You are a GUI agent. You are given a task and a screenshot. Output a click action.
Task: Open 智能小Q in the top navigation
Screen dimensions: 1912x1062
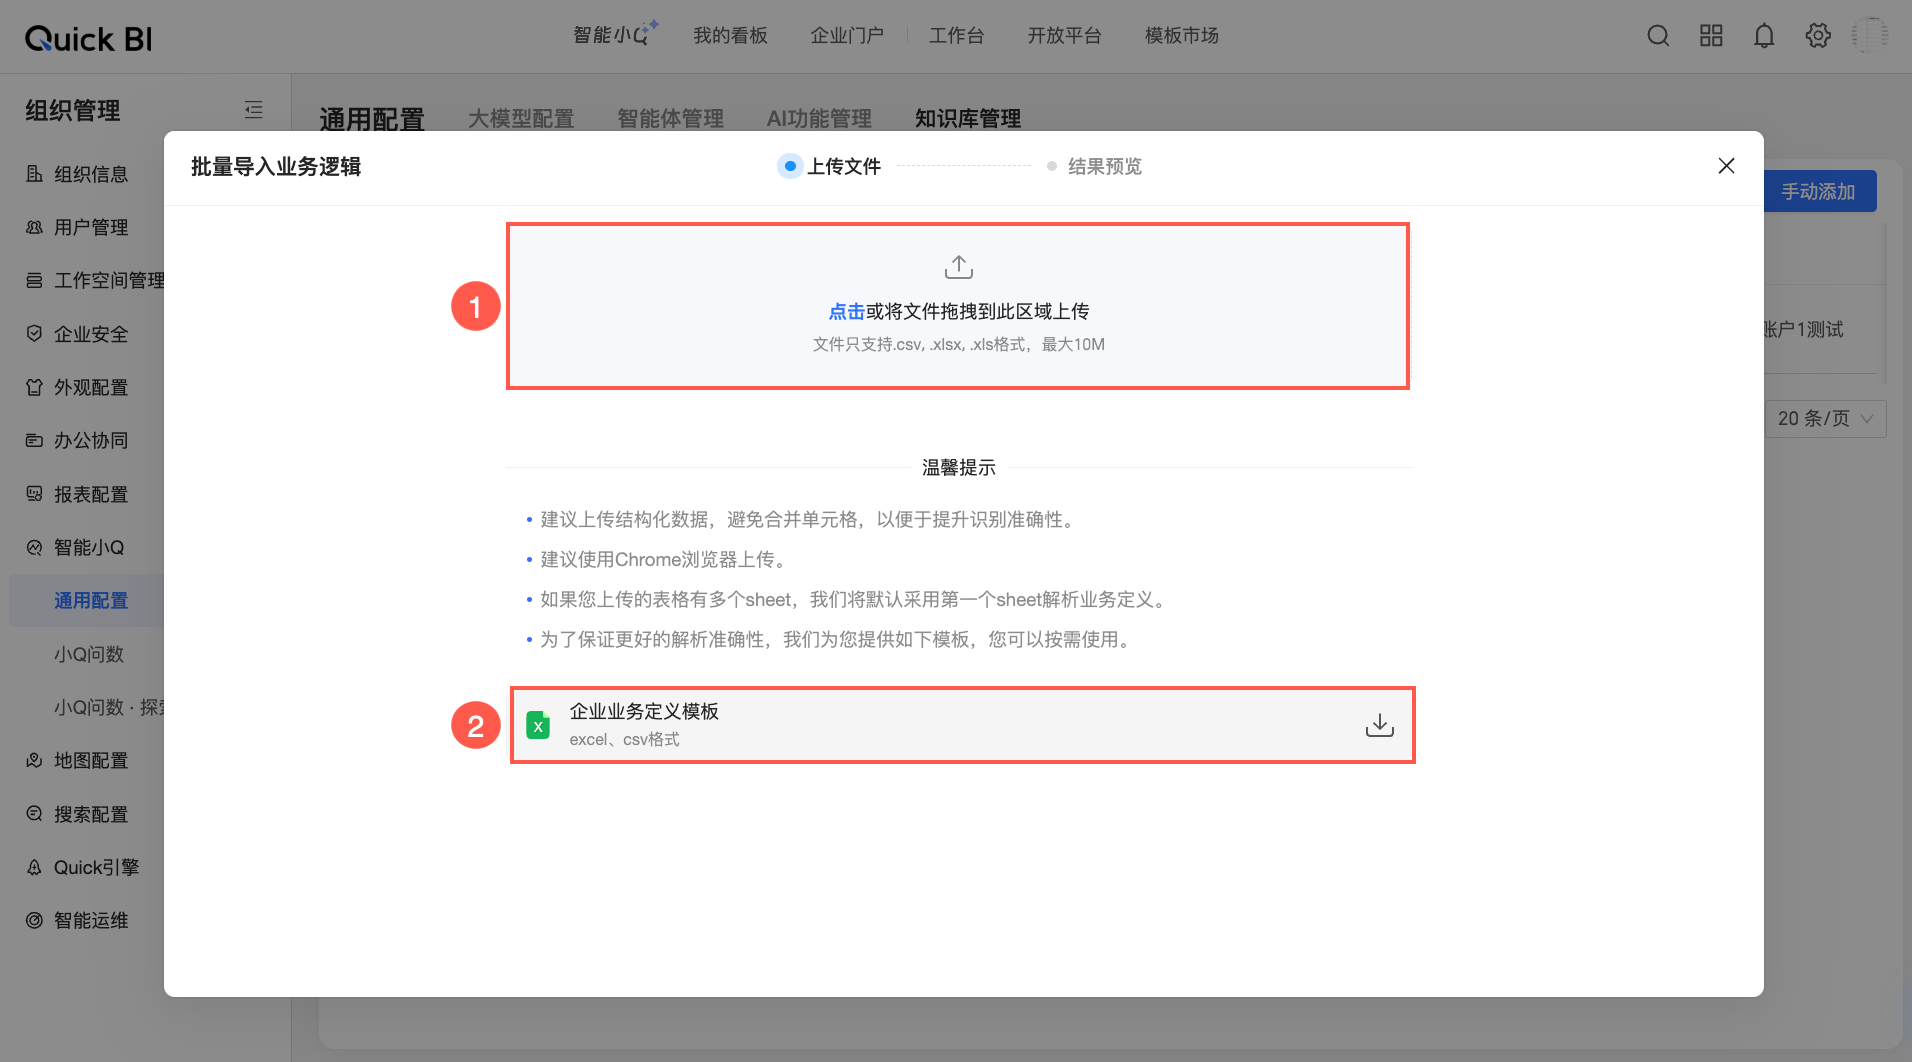click(615, 35)
